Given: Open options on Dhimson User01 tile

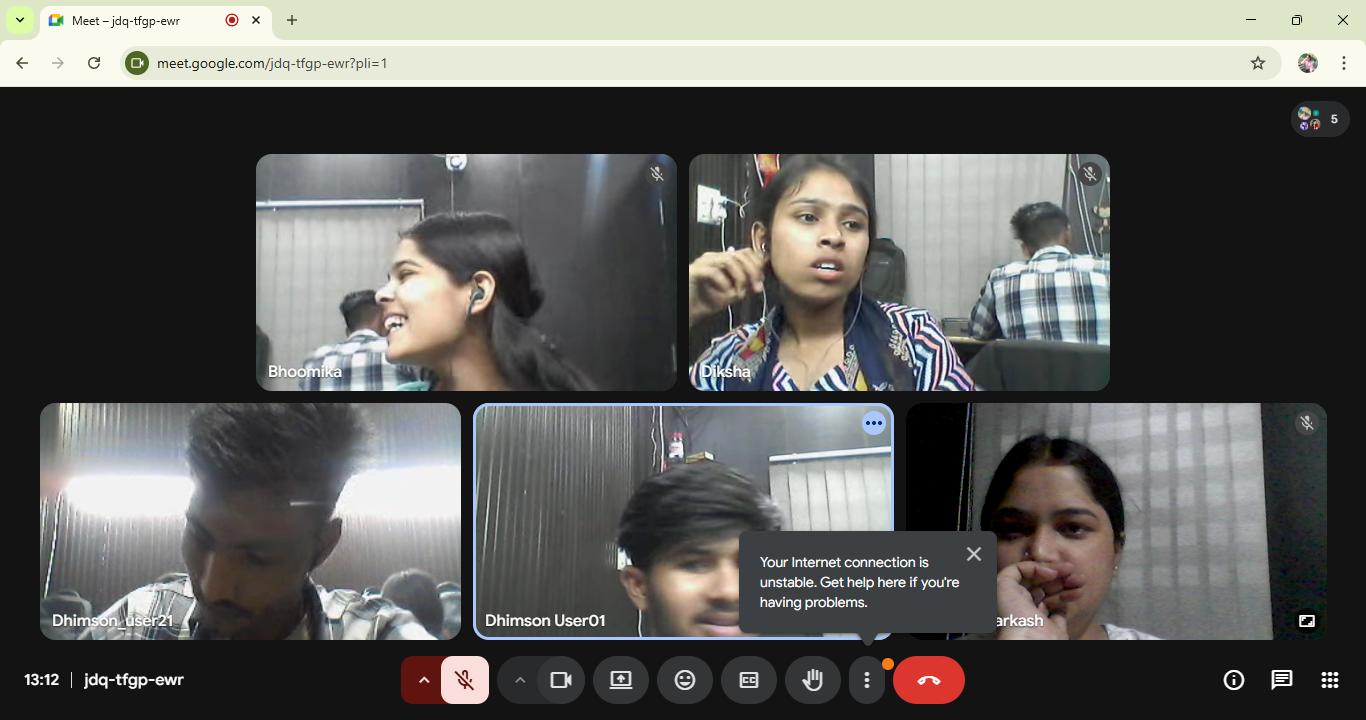Looking at the screenshot, I should (x=874, y=423).
